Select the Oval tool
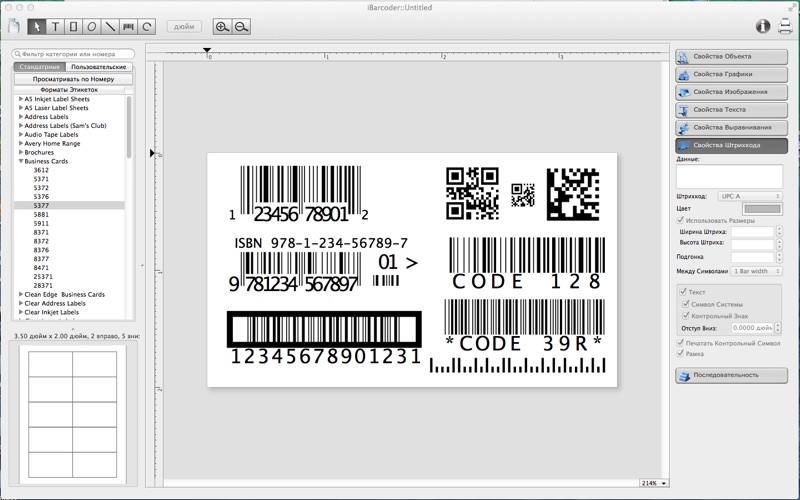Viewport: 800px width, 500px height. [x=92, y=27]
